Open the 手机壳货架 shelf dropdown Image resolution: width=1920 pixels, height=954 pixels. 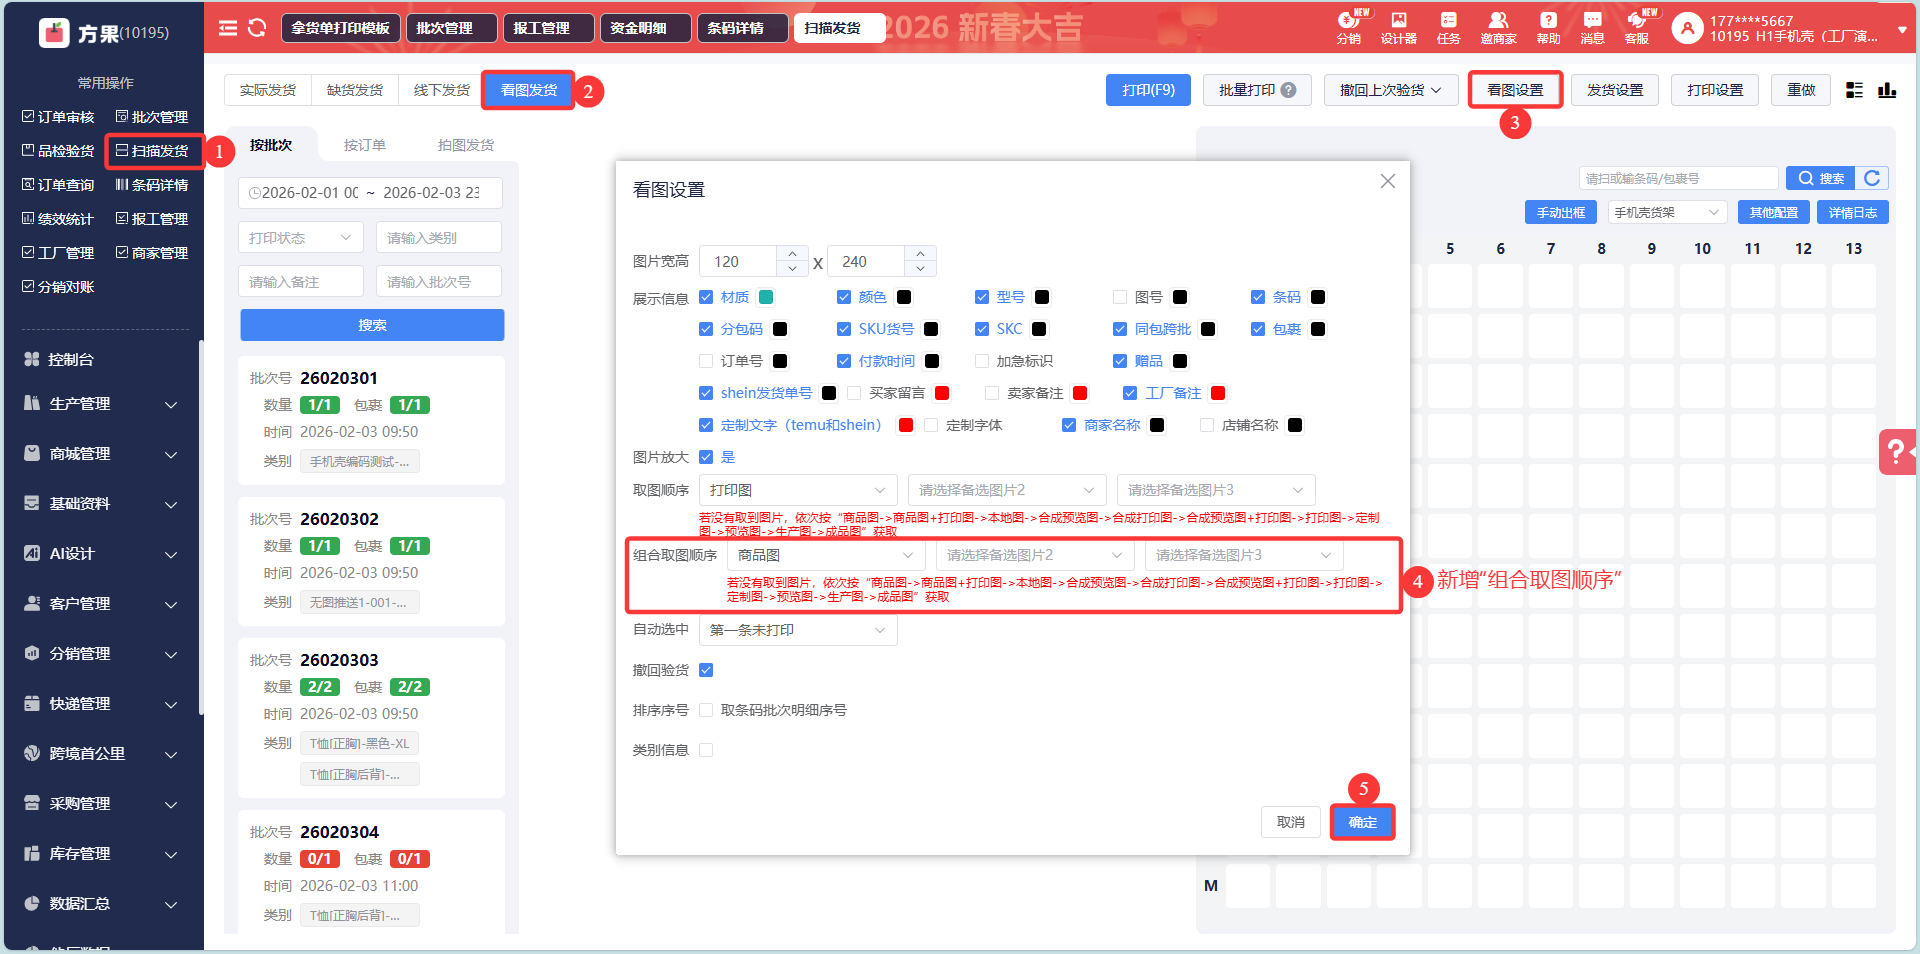1668,212
